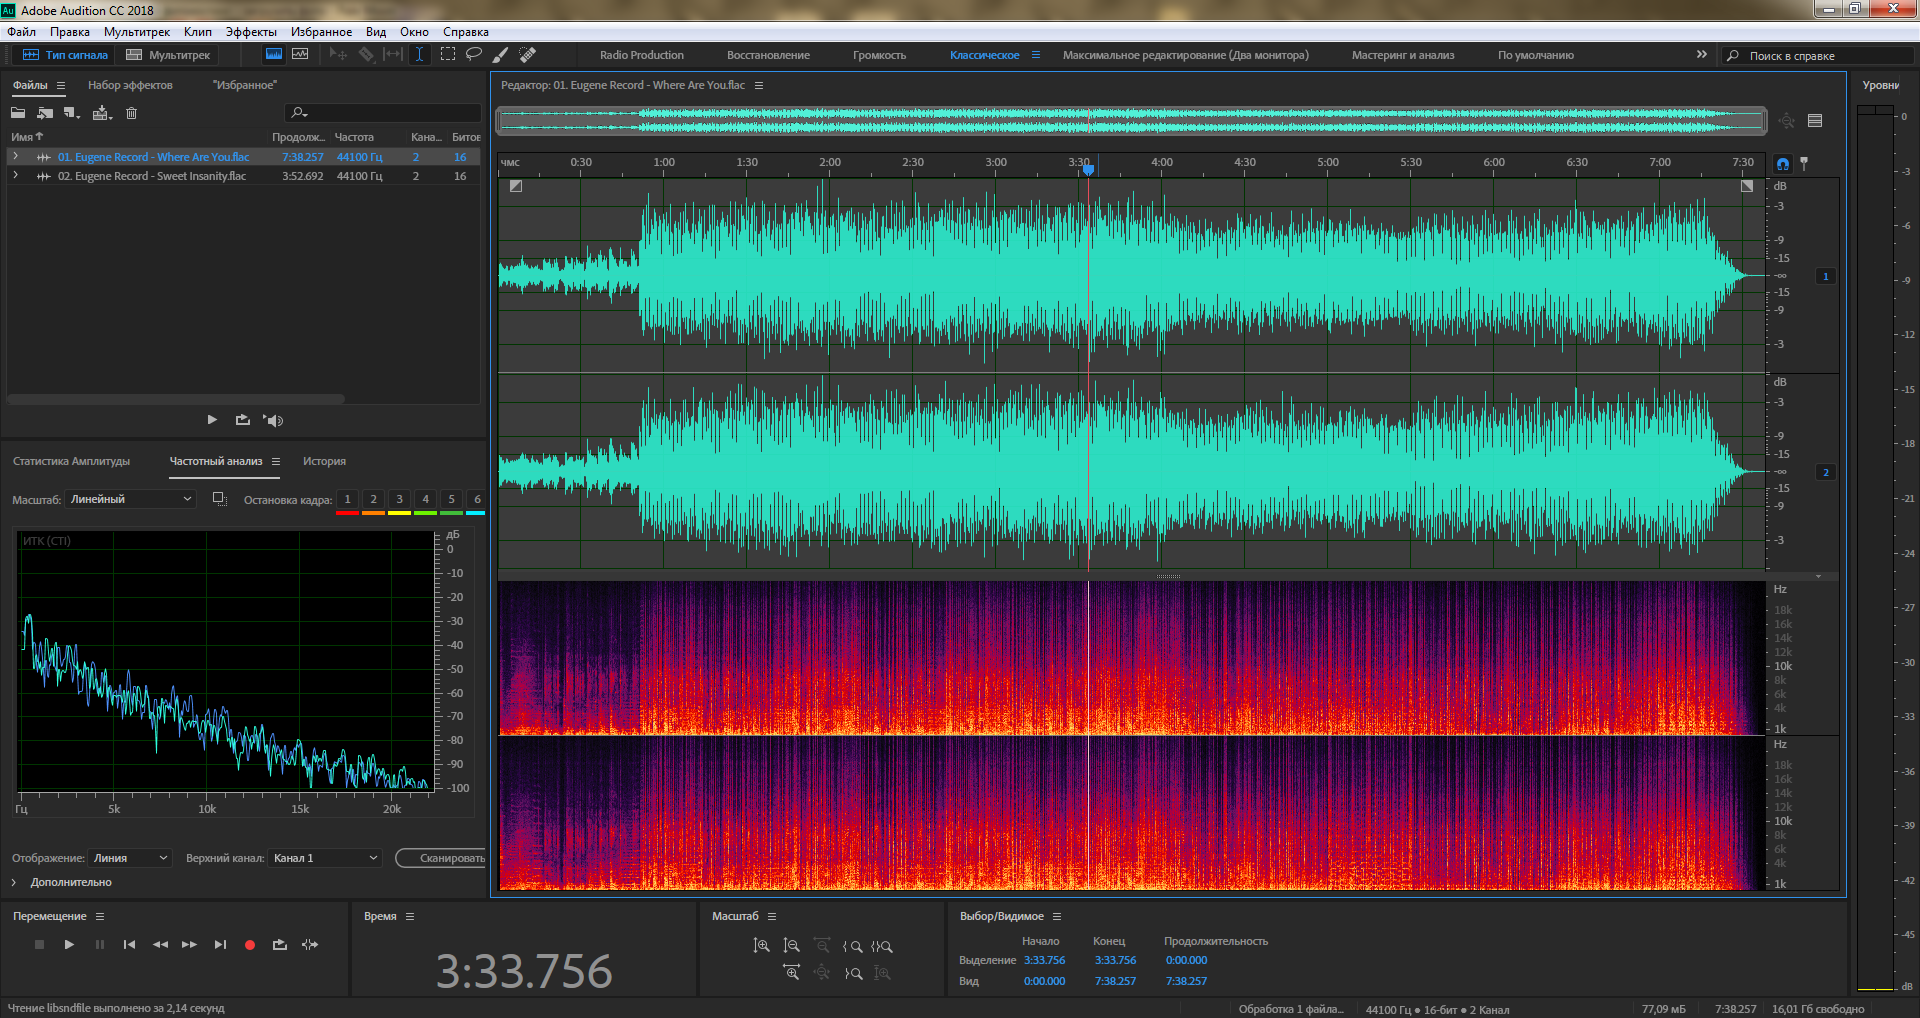This screenshot has height=1018, width=1920.
Task: Click the Zoom Out Full icon beside overview navigator
Action: click(1787, 121)
